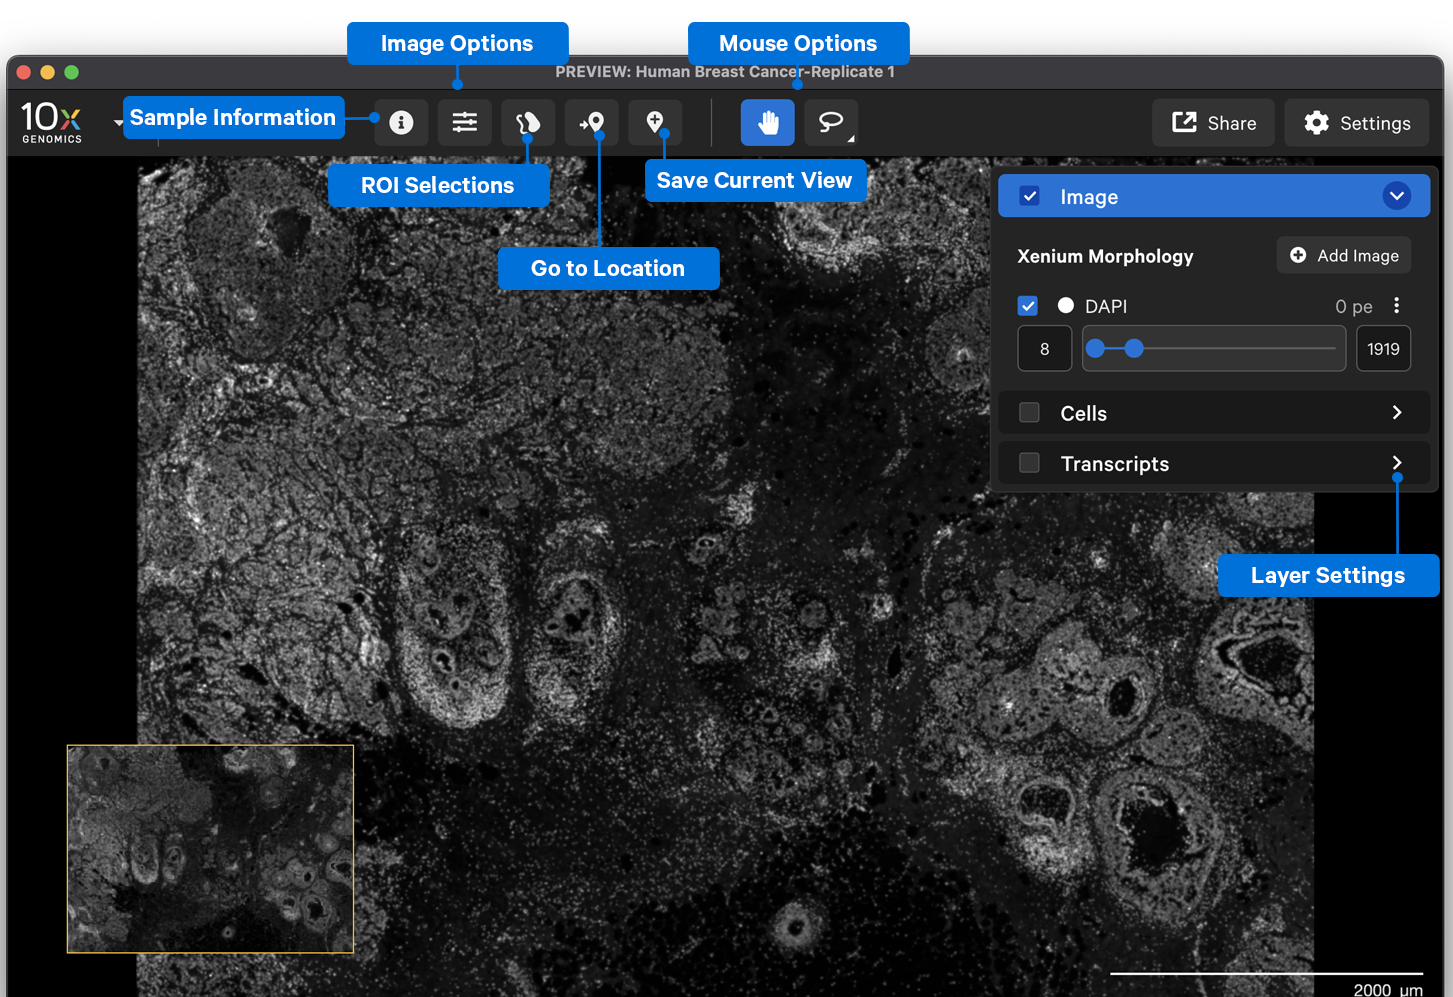Enable the Transcripts layer checkbox
Viewport: 1453px width, 997px height.
[x=1029, y=463]
